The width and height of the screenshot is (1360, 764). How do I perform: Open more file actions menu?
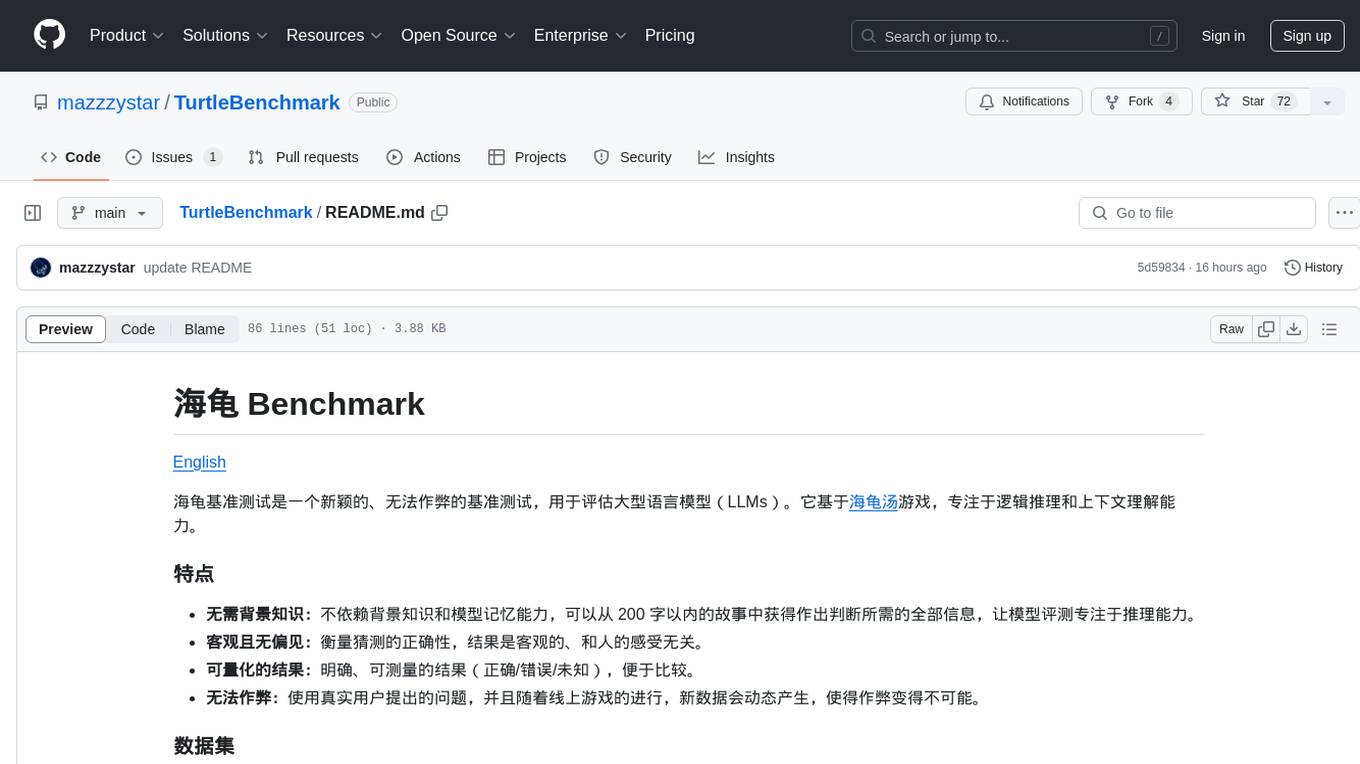[1344, 213]
